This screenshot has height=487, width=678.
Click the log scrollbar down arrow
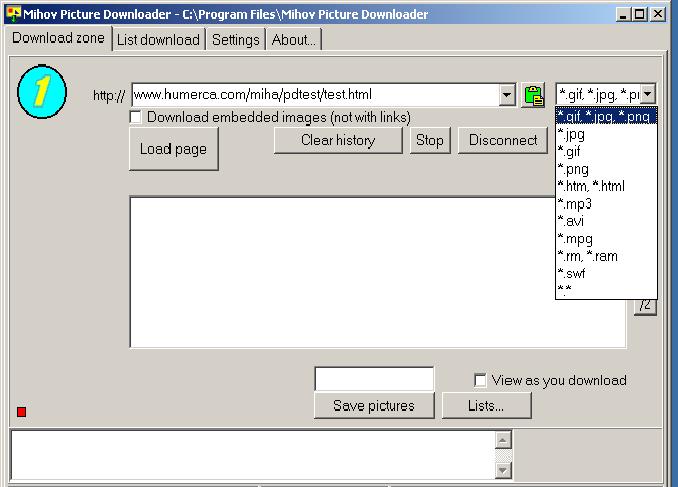click(503, 470)
